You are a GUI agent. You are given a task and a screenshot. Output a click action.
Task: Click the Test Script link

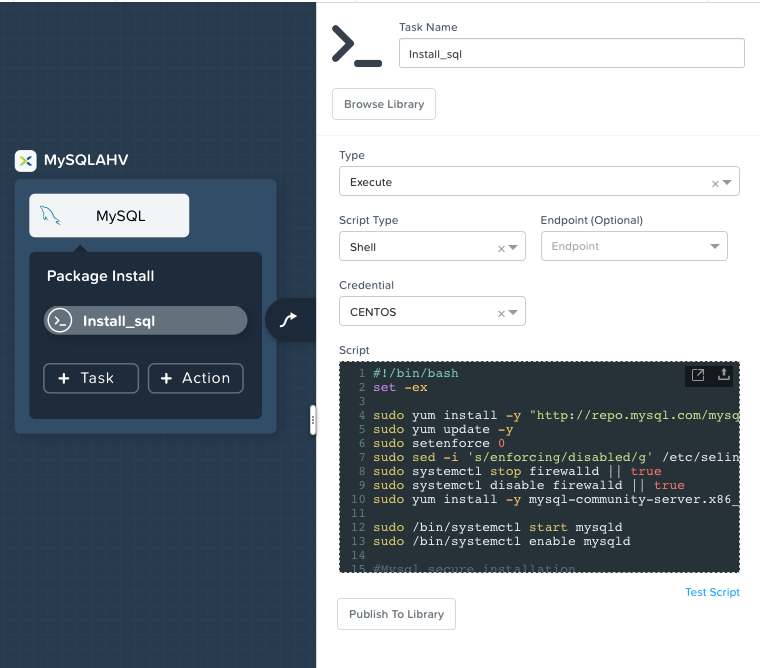pyautogui.click(x=712, y=592)
